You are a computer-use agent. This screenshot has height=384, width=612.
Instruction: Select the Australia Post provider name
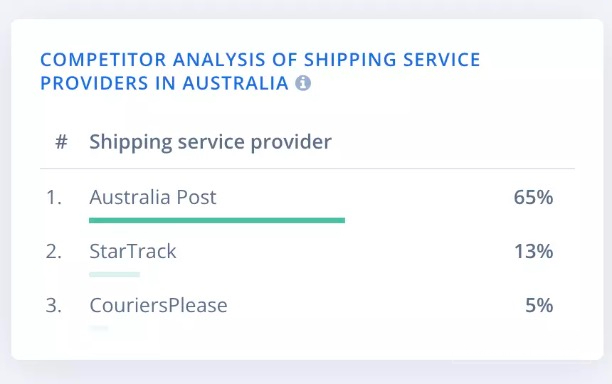tap(153, 197)
